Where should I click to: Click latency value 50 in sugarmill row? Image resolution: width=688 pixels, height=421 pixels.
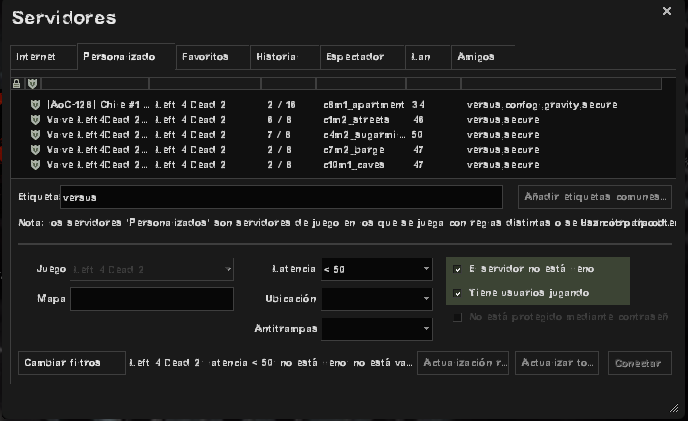(417, 135)
